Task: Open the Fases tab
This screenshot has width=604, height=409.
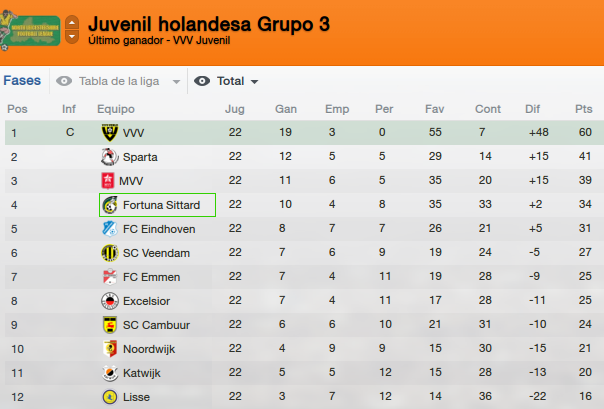Action: coord(22,80)
